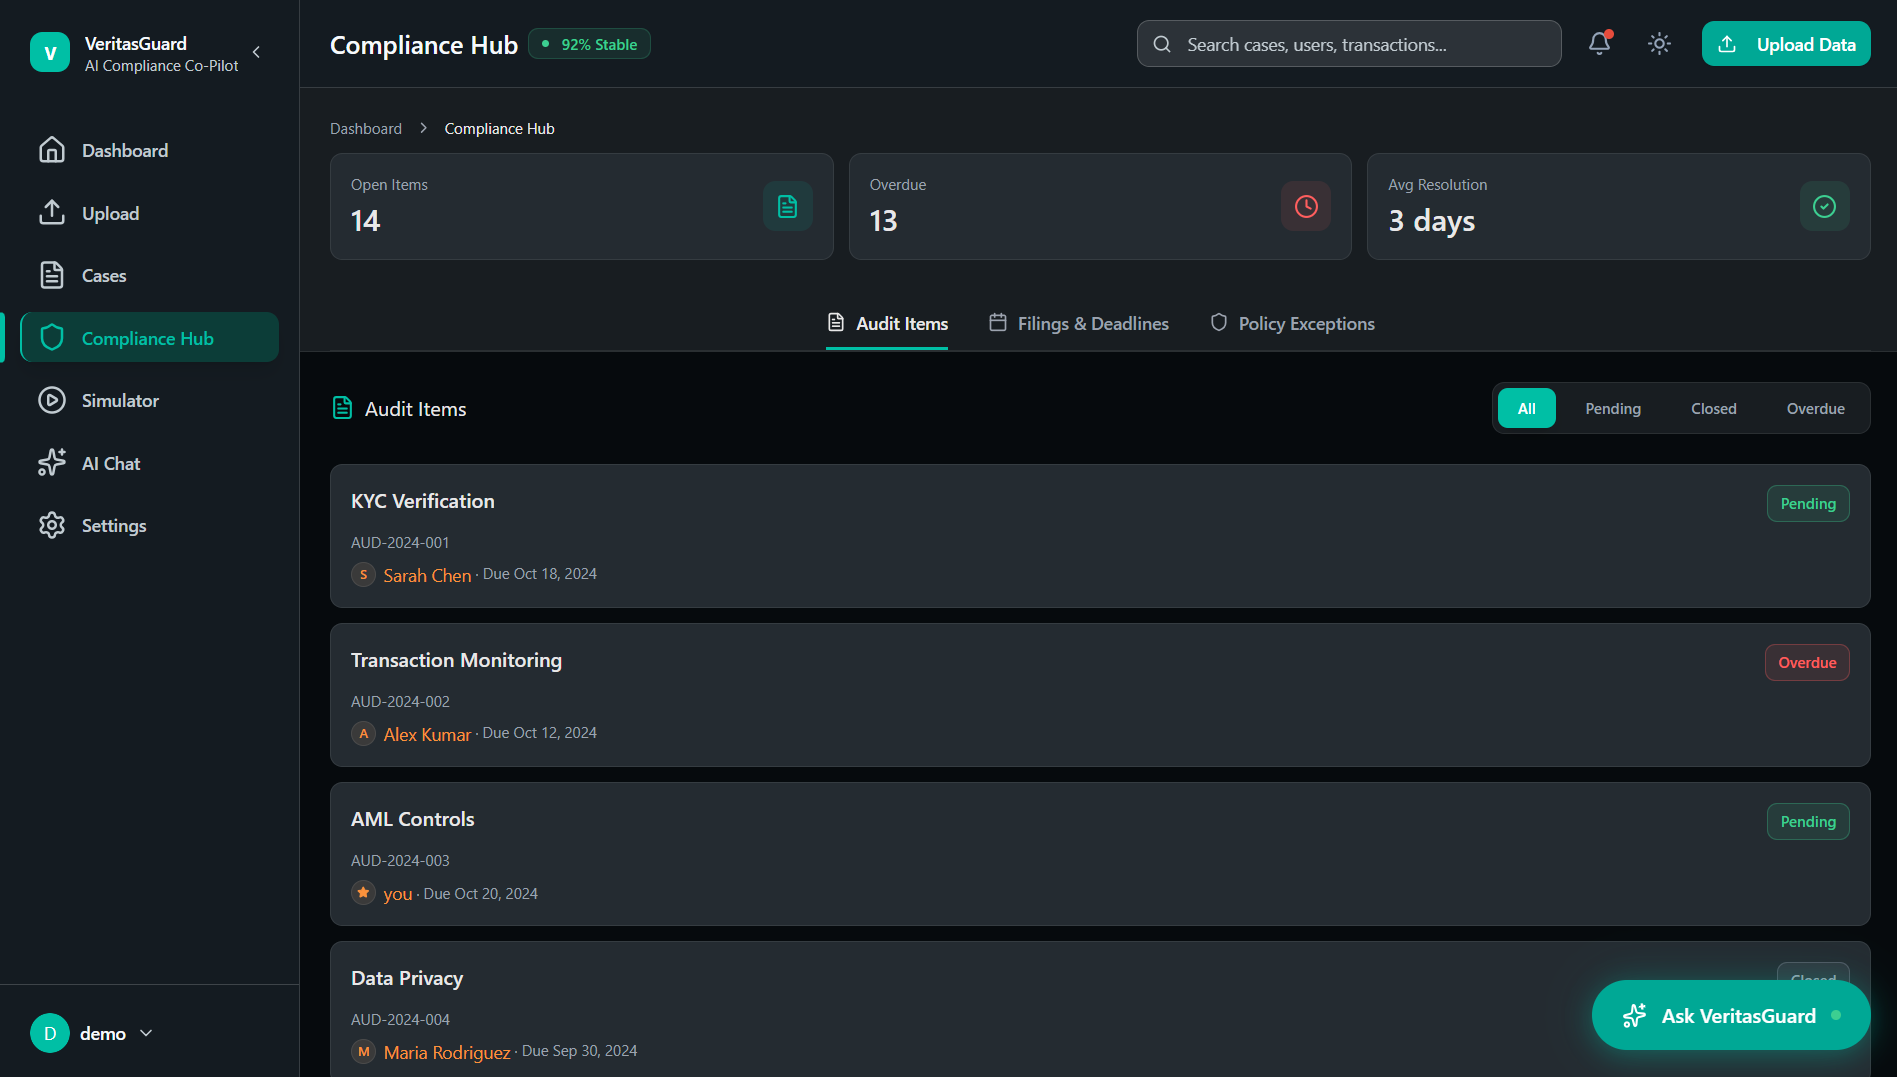Click the Pending badge on AML Controls
Screen dimensions: 1897x1077
[1808, 821]
